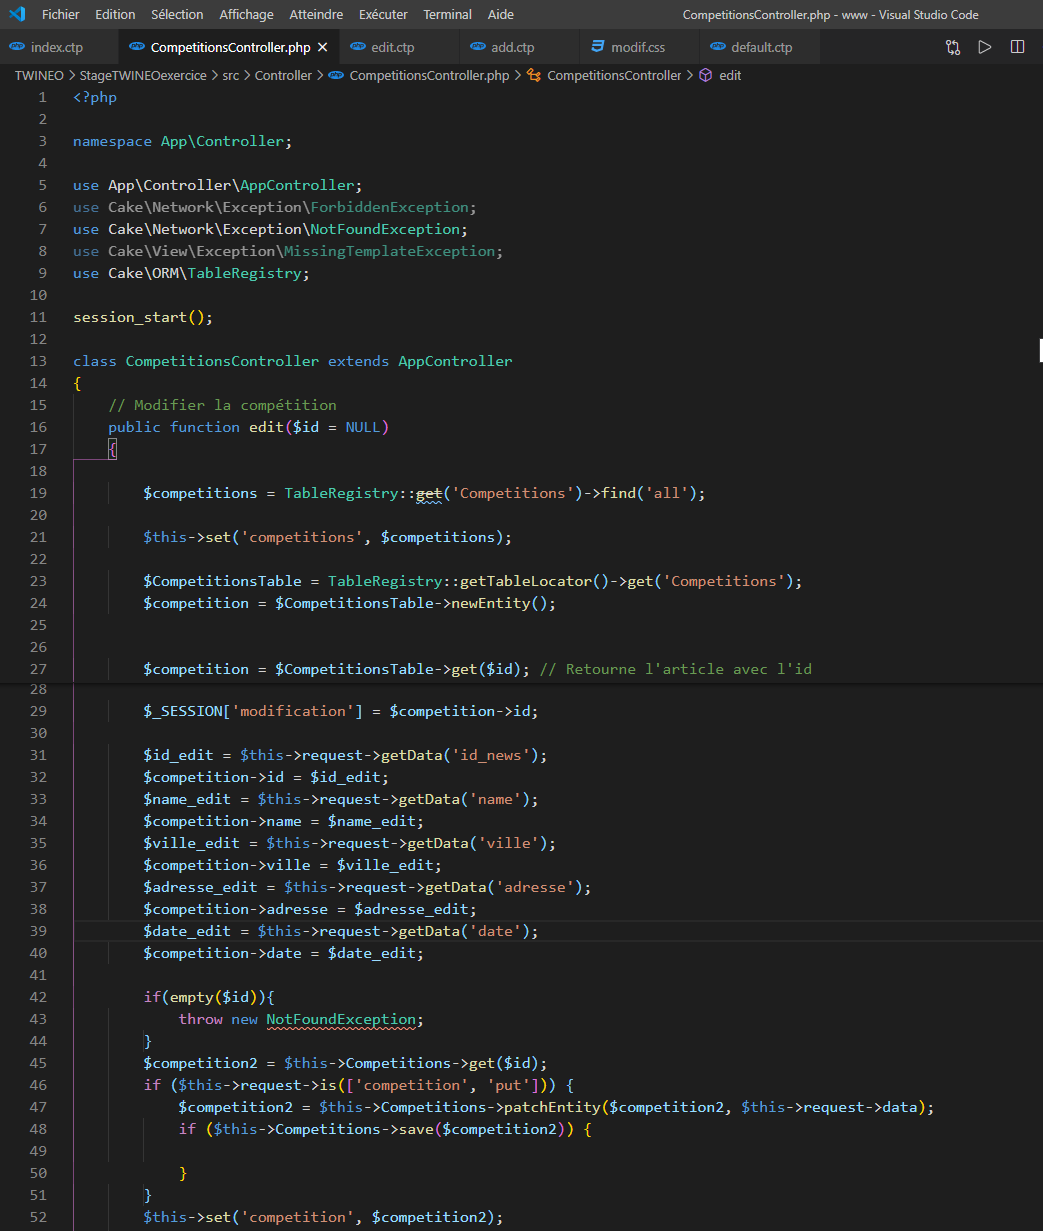Click the method cube icon in breadcrumb
The image size is (1043, 1232).
coord(706,75)
